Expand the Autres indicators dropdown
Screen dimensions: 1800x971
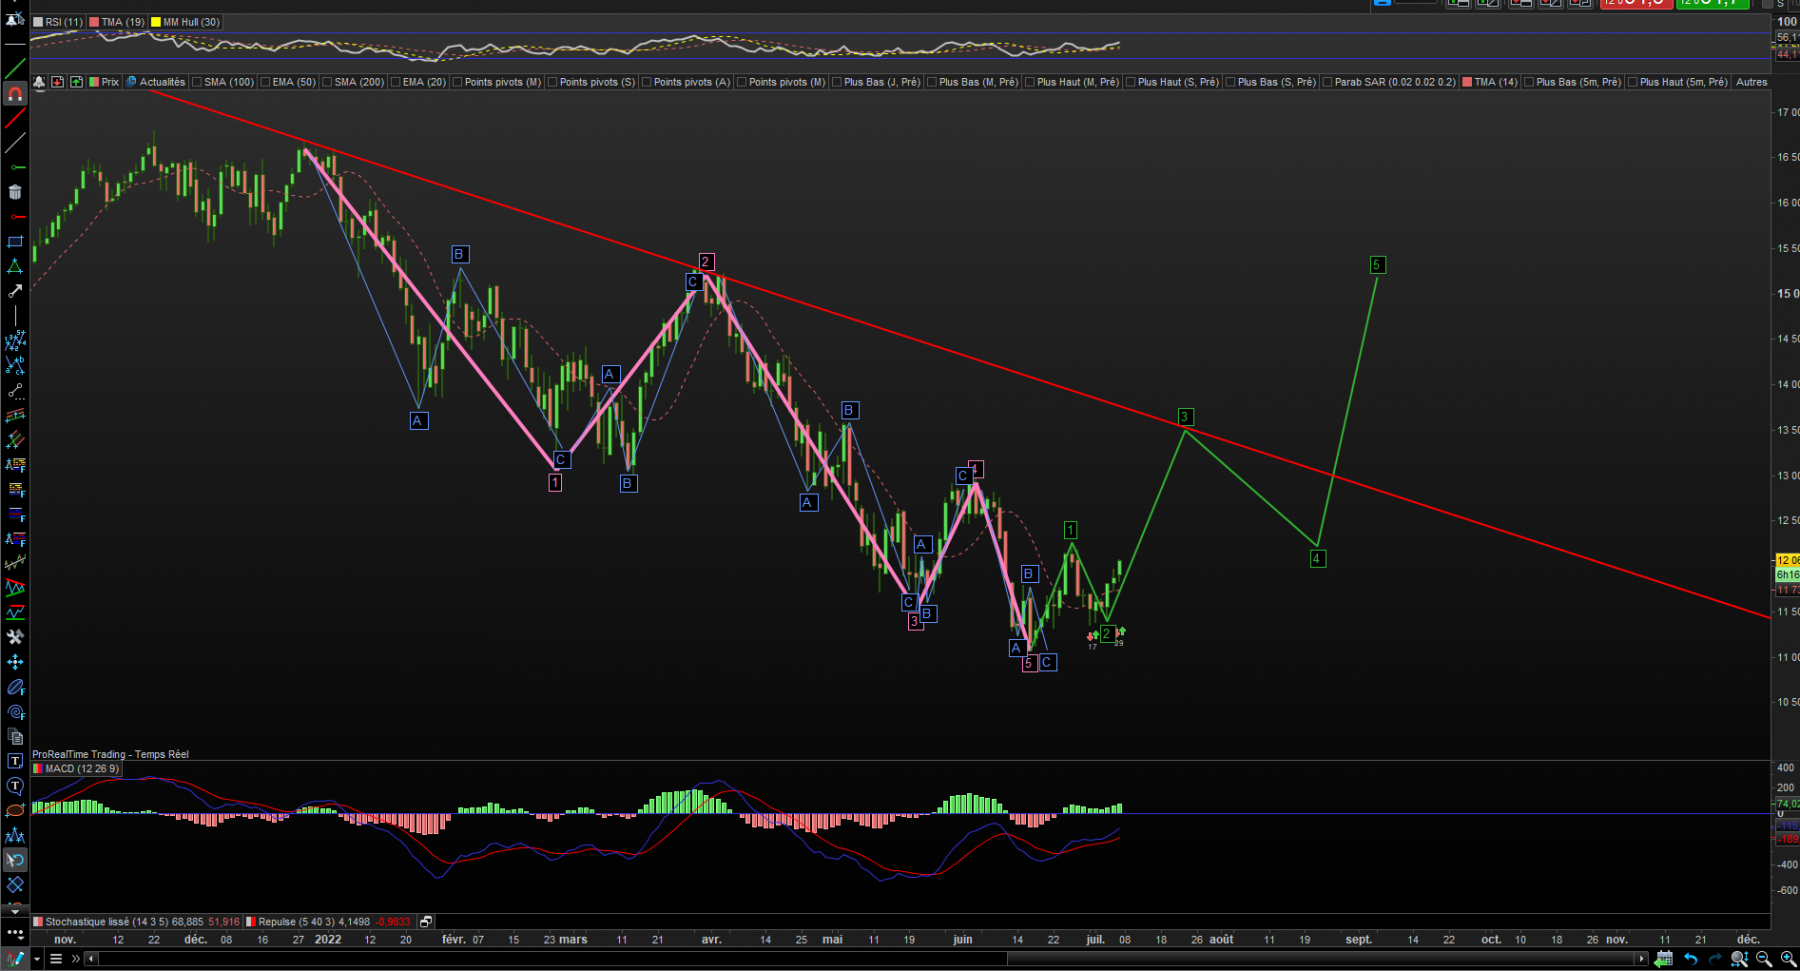click(1751, 82)
